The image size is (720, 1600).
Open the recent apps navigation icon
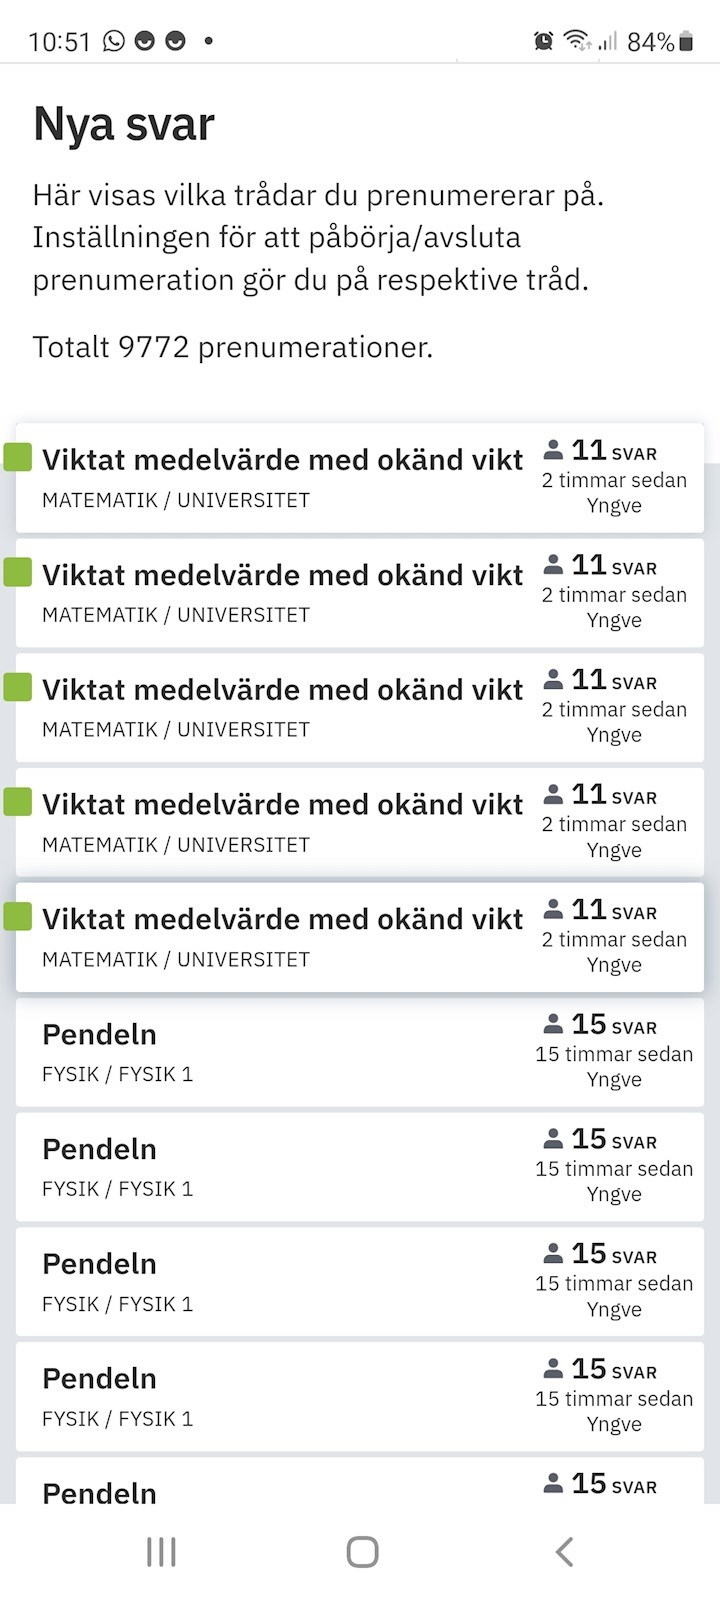point(161,1552)
